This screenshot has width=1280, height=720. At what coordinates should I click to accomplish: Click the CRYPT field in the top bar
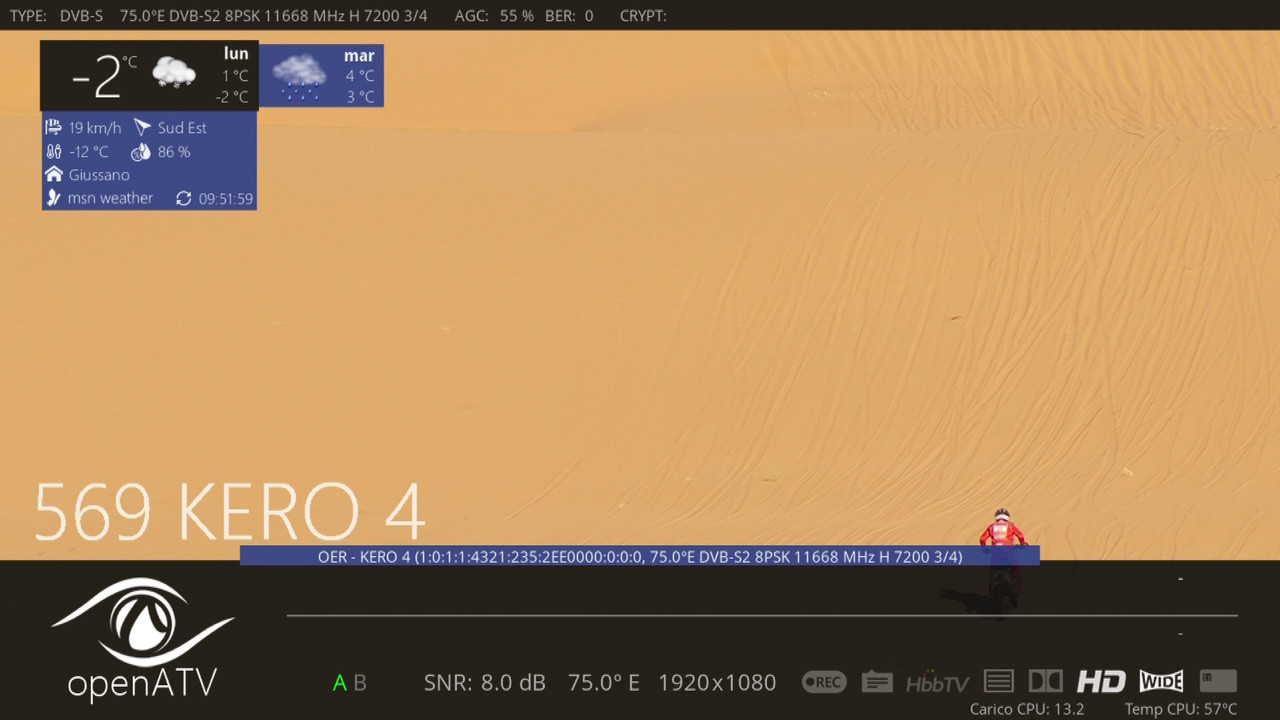click(643, 15)
